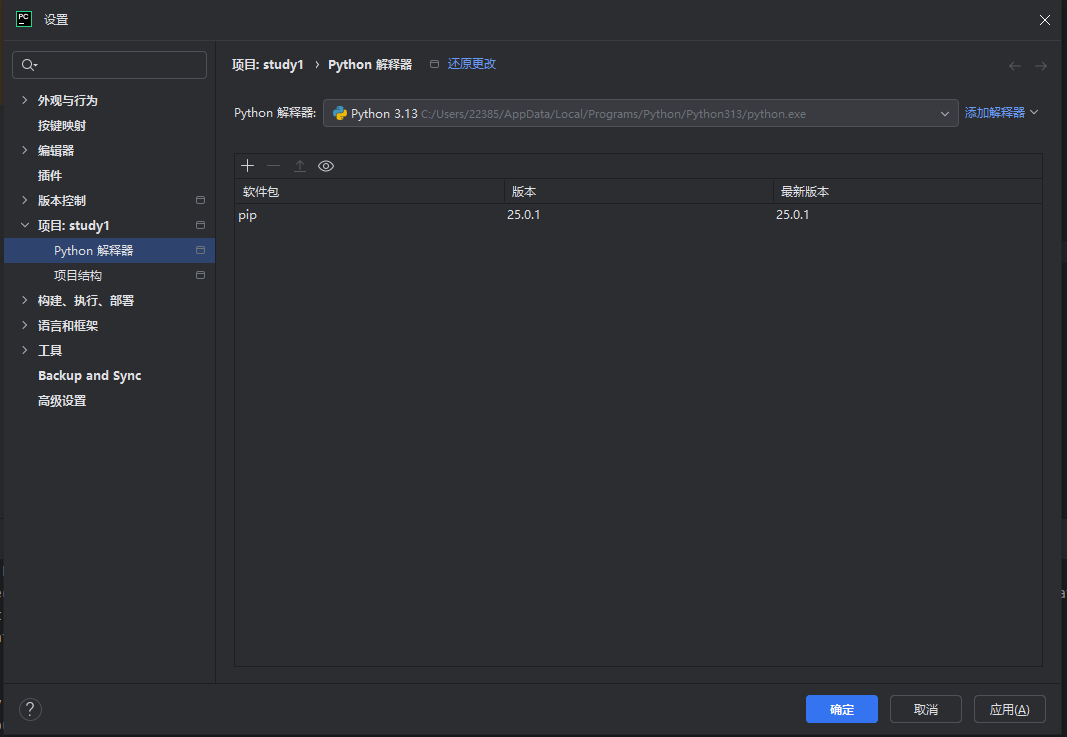The height and width of the screenshot is (737, 1067).
Task: Select 插件 in the settings tree
Action: tap(50, 176)
